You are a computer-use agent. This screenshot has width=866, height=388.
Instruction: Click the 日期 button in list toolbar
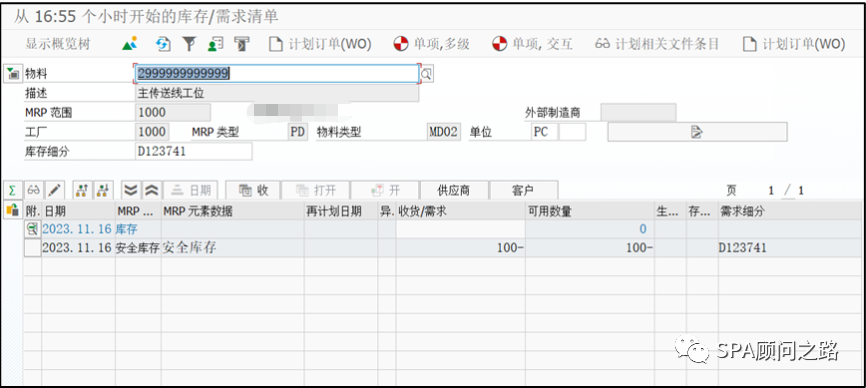coord(190,190)
